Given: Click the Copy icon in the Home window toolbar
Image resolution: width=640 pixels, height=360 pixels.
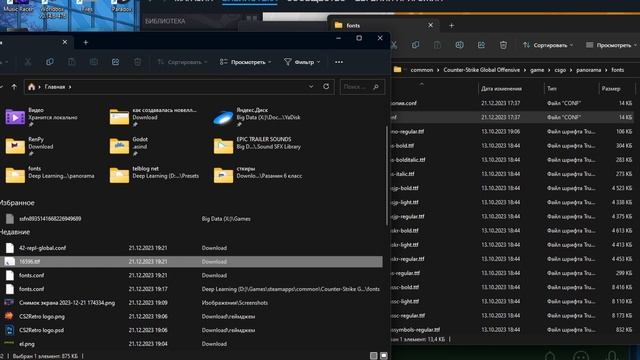Looking at the screenshot, I should pyautogui.click(x=50, y=62).
